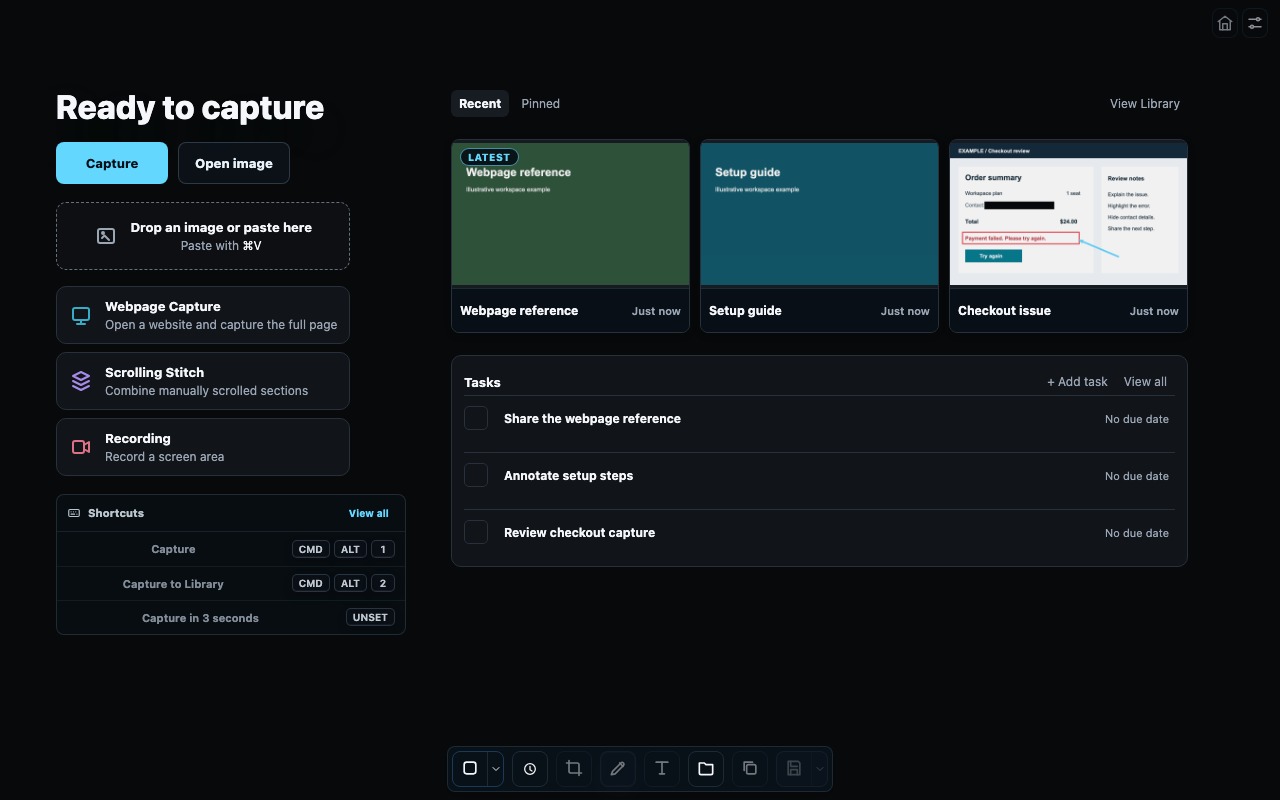The width and height of the screenshot is (1280, 800).
Task: Click the Capture button
Action: 112,163
